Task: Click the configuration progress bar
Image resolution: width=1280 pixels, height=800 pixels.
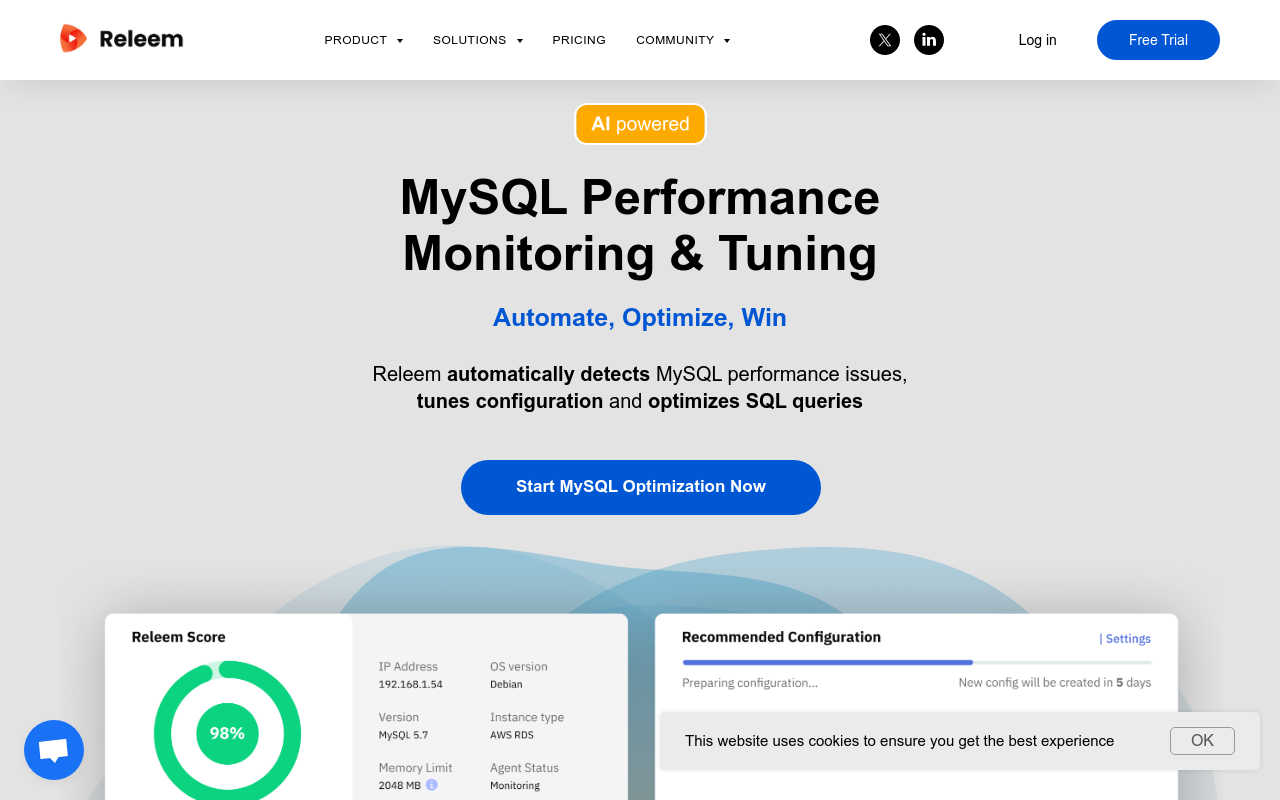Action: point(917,662)
